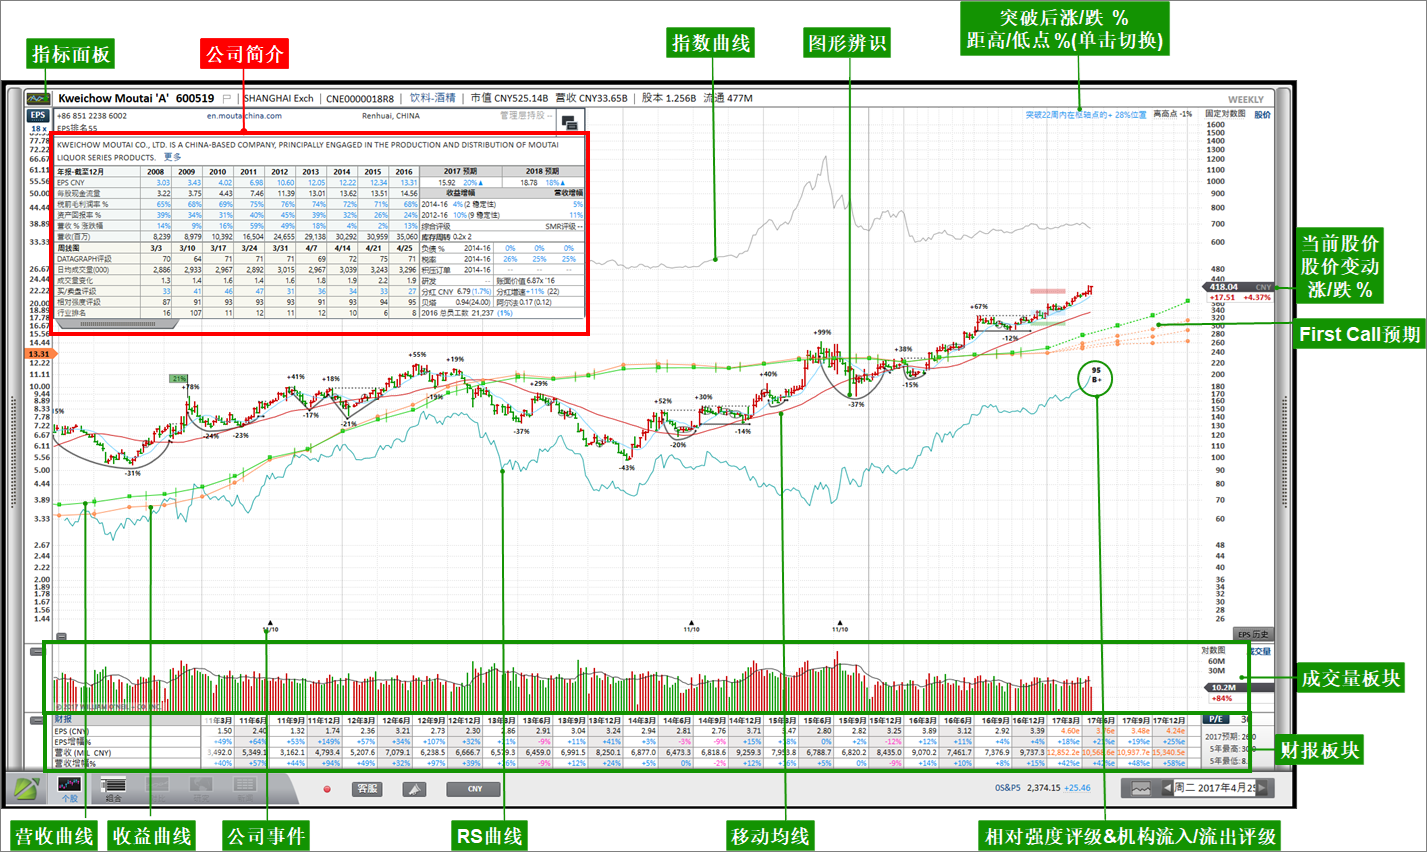Click the red record dot indicator

pyautogui.click(x=327, y=789)
